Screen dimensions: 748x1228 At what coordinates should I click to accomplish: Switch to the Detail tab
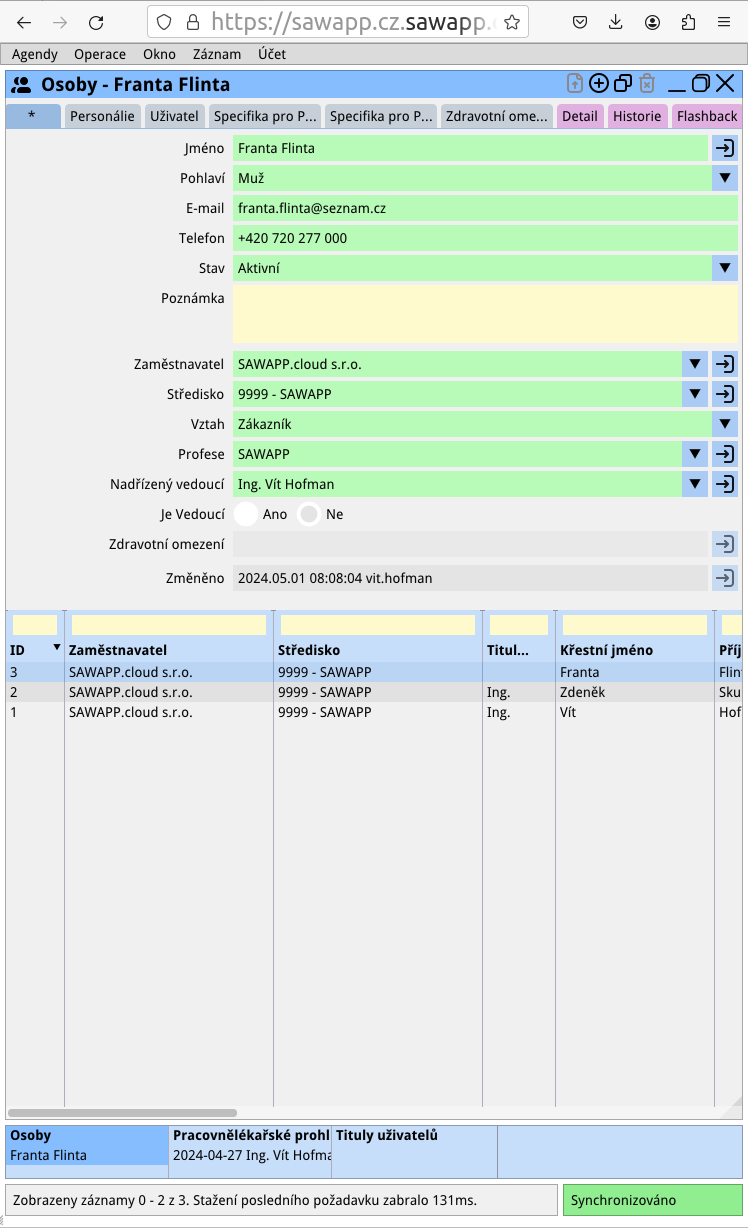[580, 116]
